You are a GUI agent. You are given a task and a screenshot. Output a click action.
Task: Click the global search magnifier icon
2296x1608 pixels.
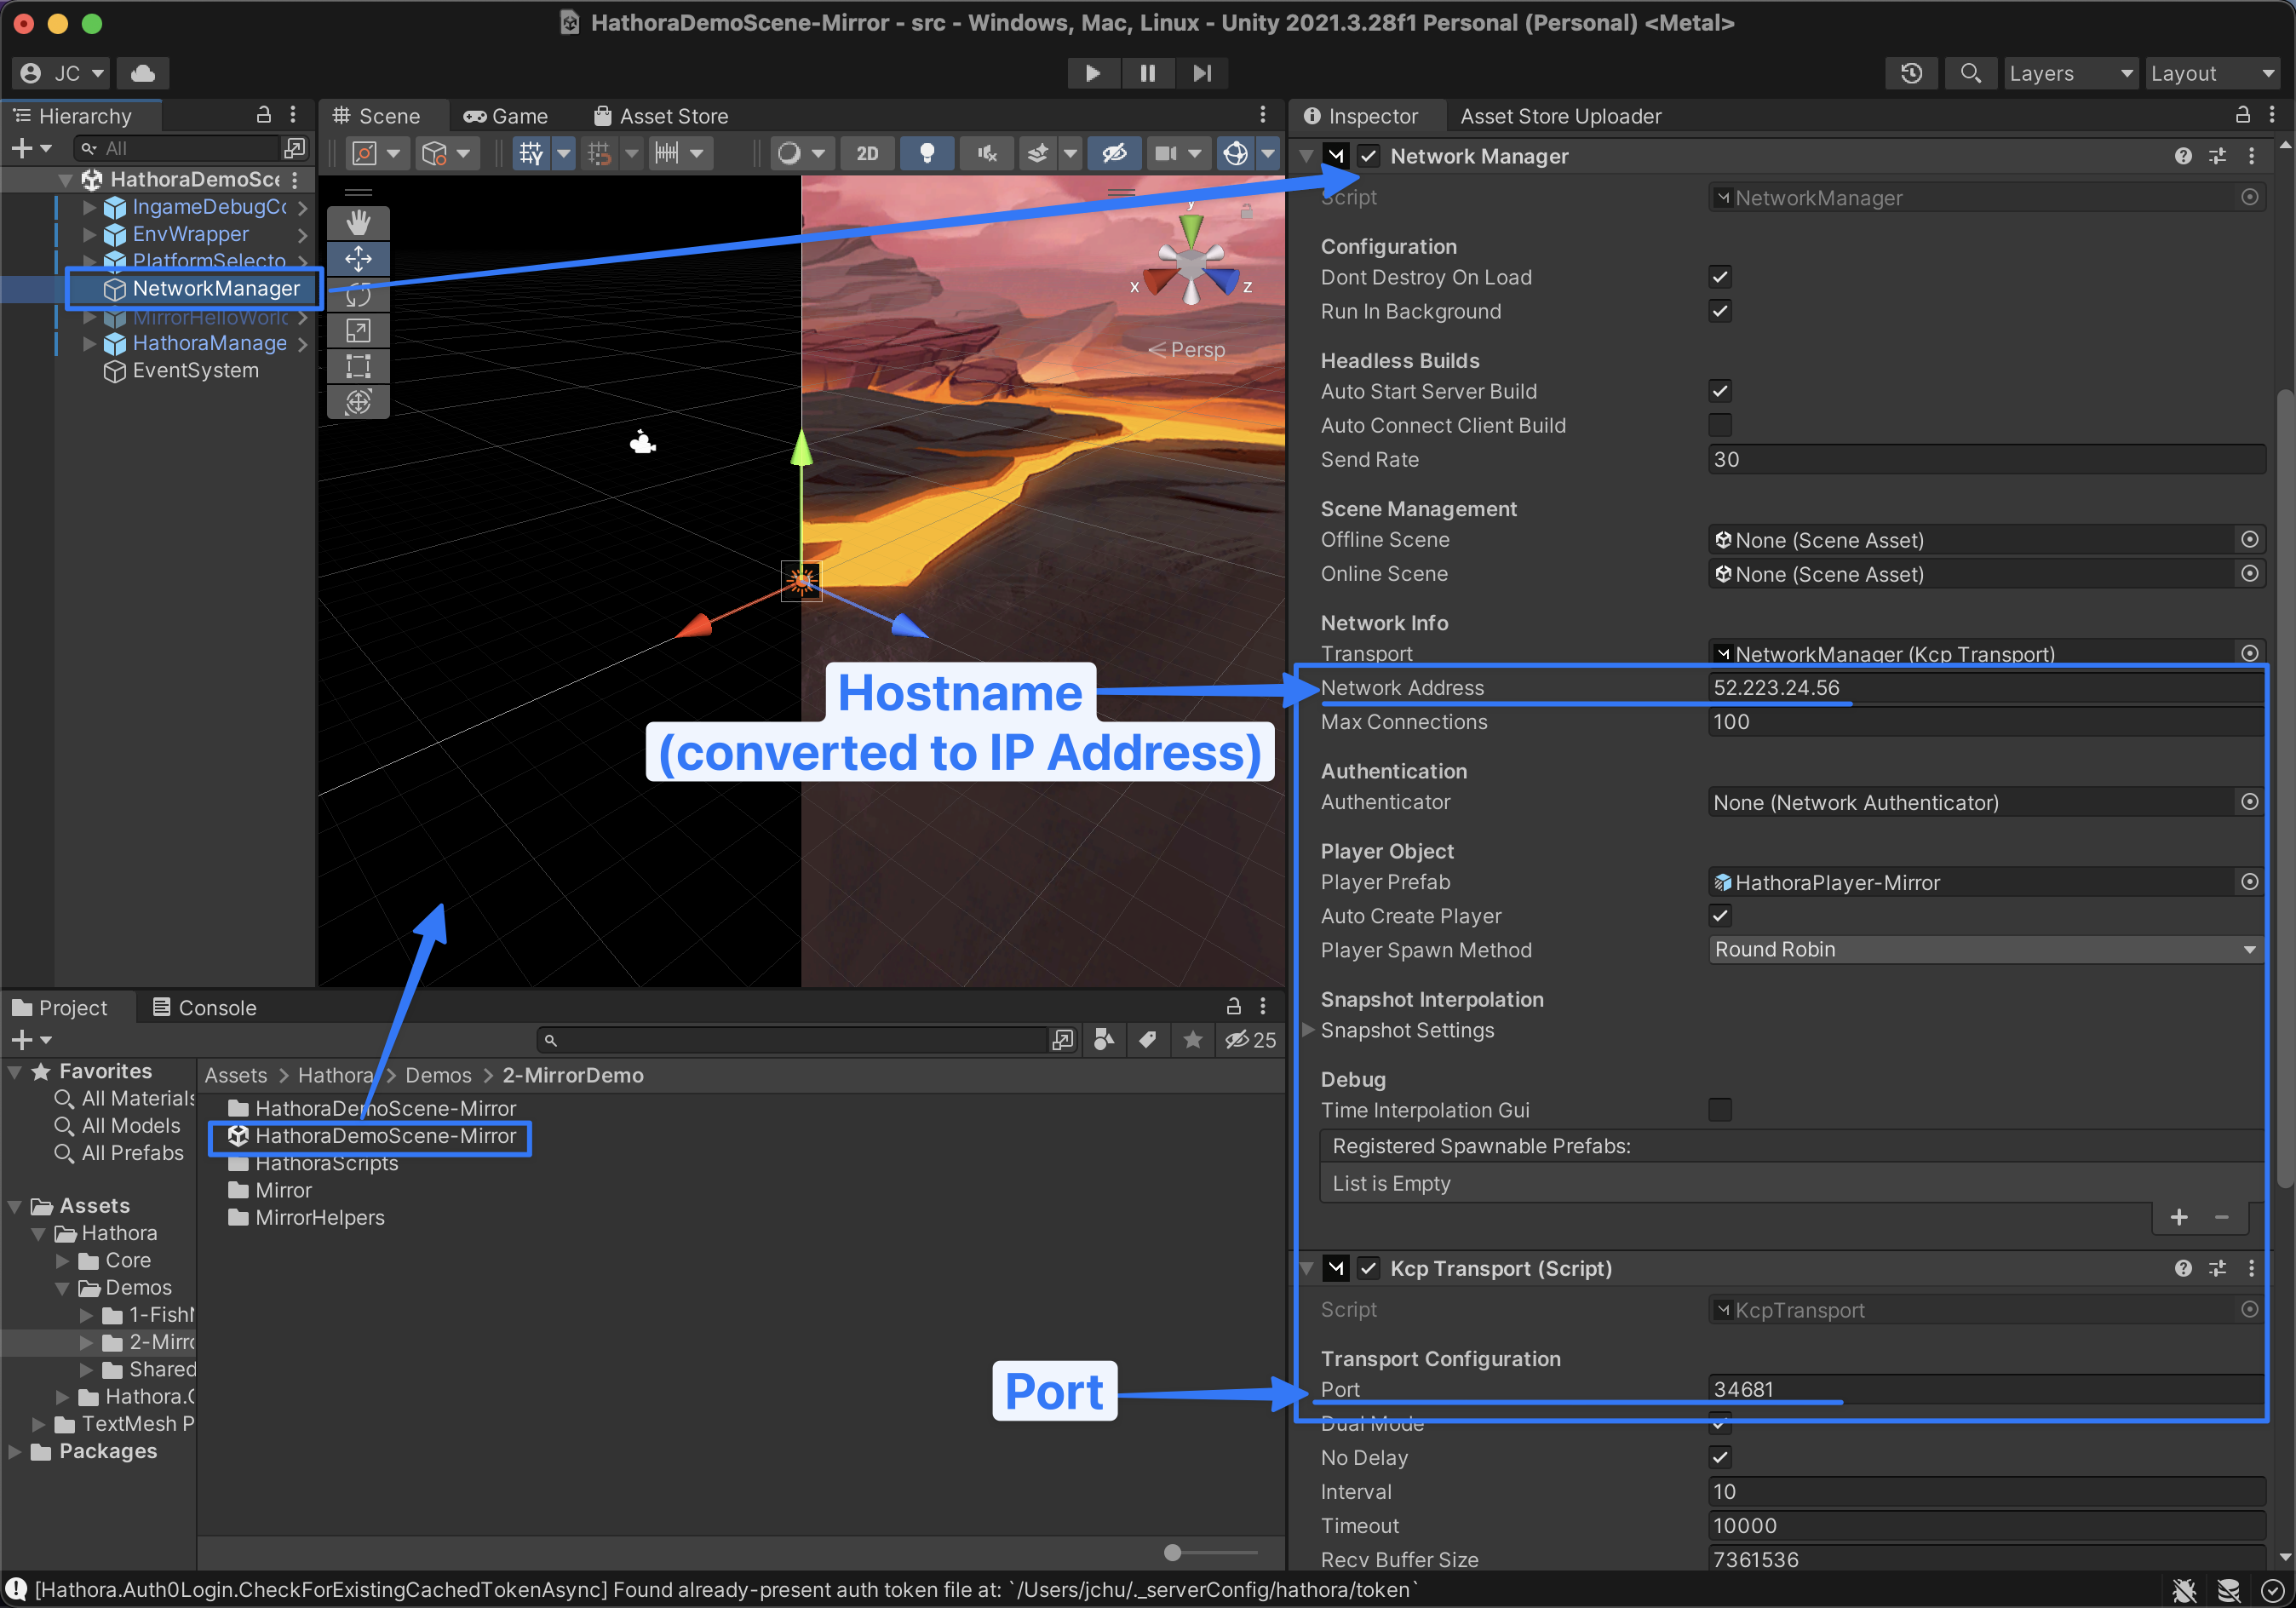(x=1970, y=73)
